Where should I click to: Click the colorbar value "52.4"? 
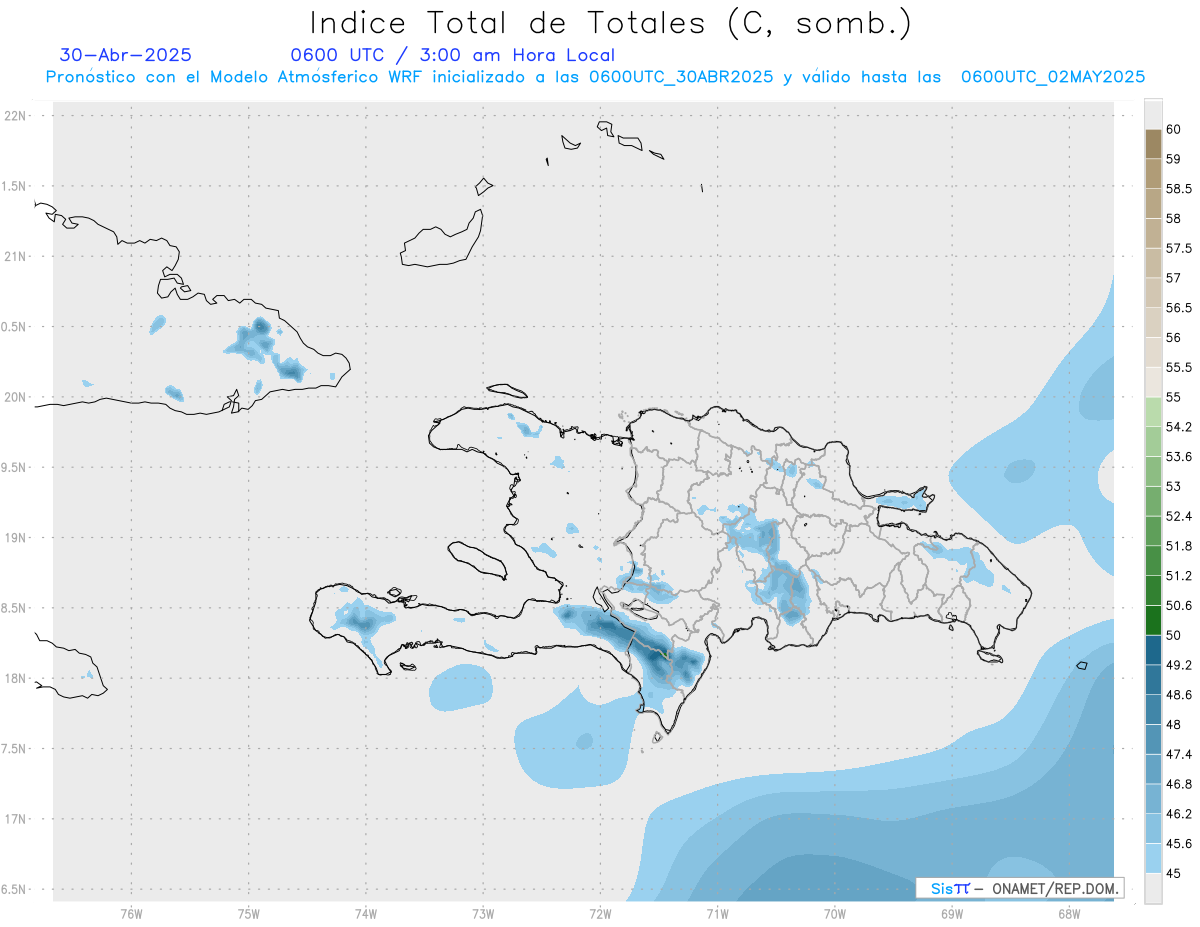click(1179, 516)
